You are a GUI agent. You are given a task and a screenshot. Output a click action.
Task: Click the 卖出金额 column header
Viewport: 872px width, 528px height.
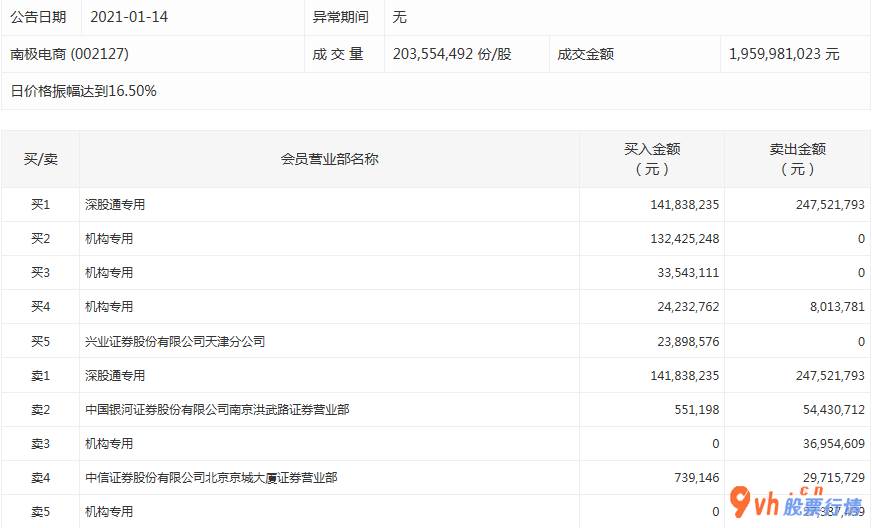(x=797, y=159)
